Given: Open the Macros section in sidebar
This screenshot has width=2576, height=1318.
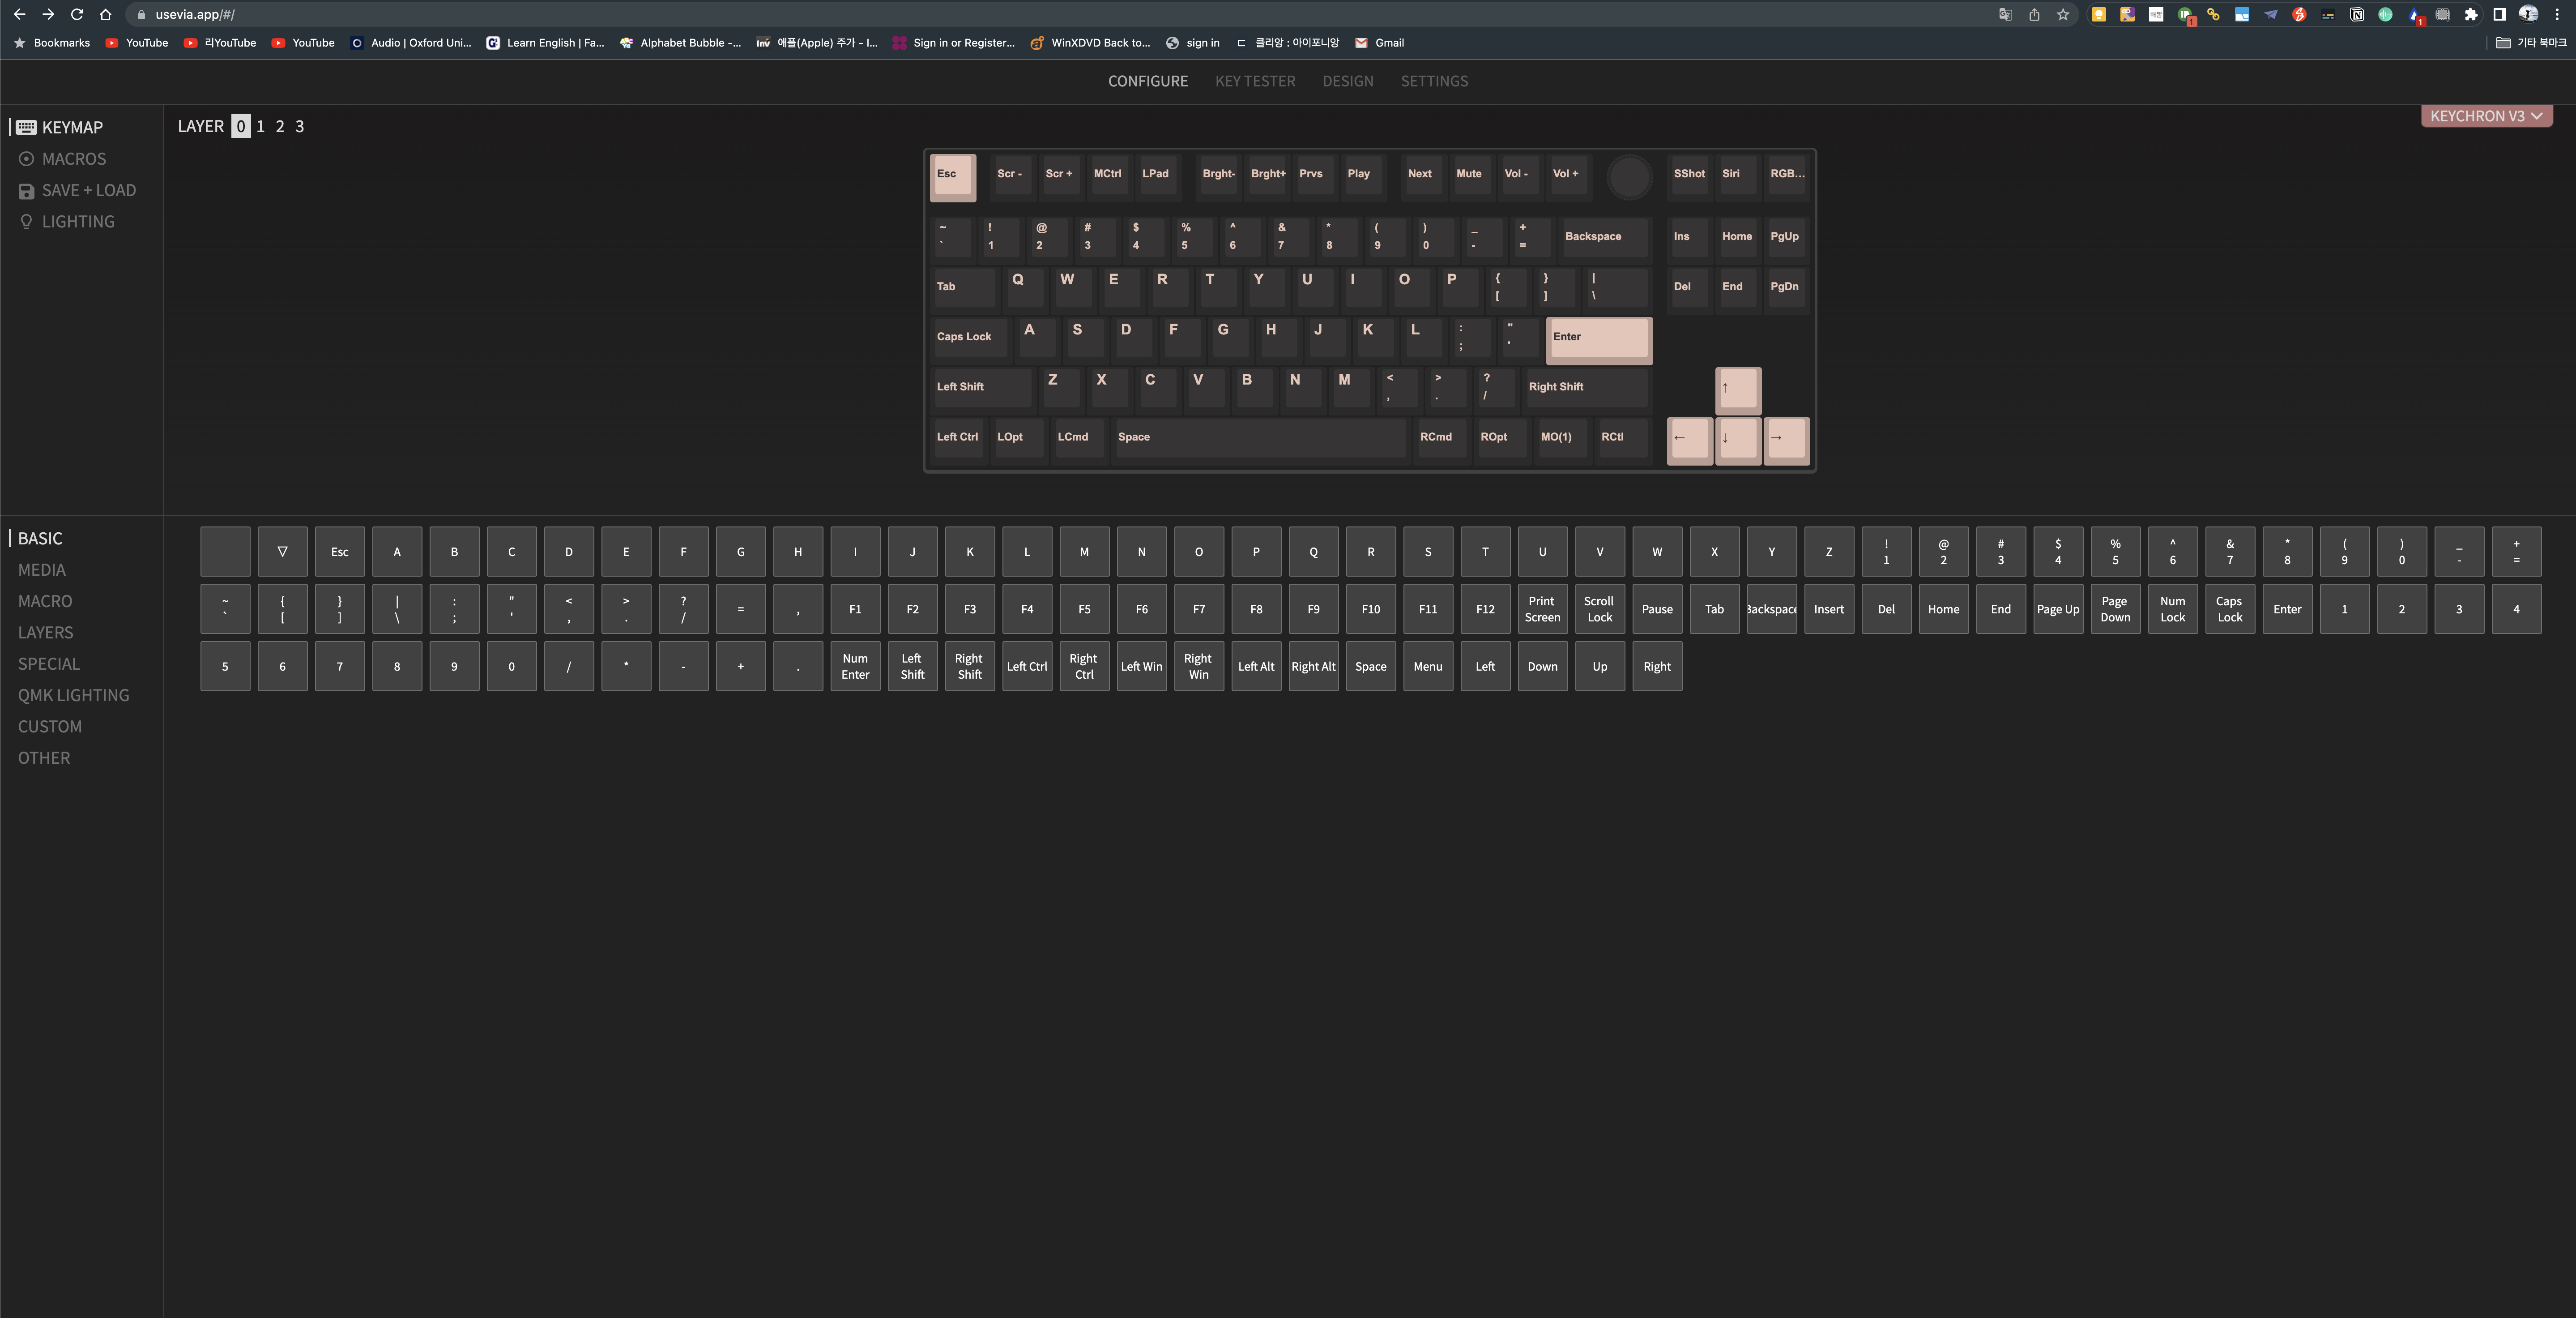Looking at the screenshot, I should 73,159.
